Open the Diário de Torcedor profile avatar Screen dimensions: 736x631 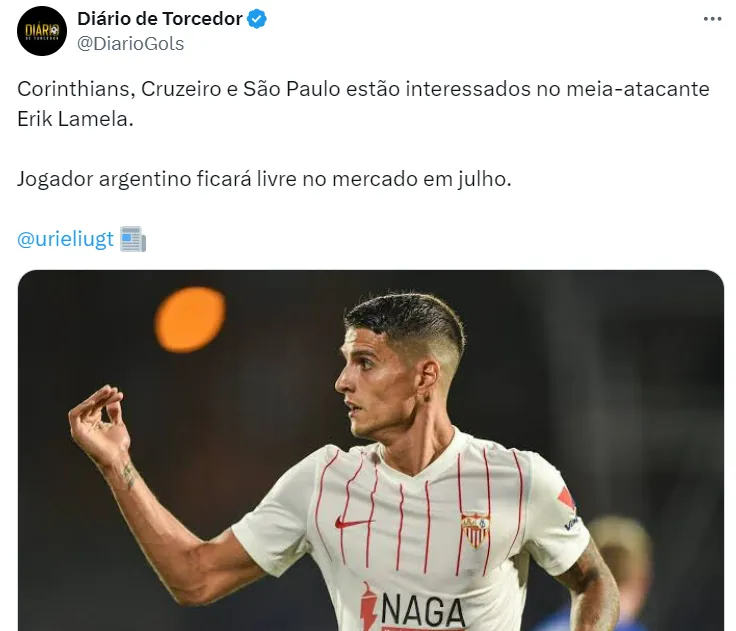tap(42, 31)
